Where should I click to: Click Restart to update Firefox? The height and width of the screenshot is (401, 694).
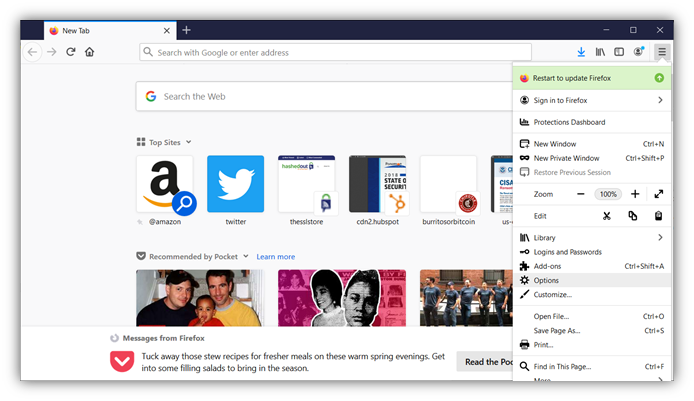[x=592, y=78]
